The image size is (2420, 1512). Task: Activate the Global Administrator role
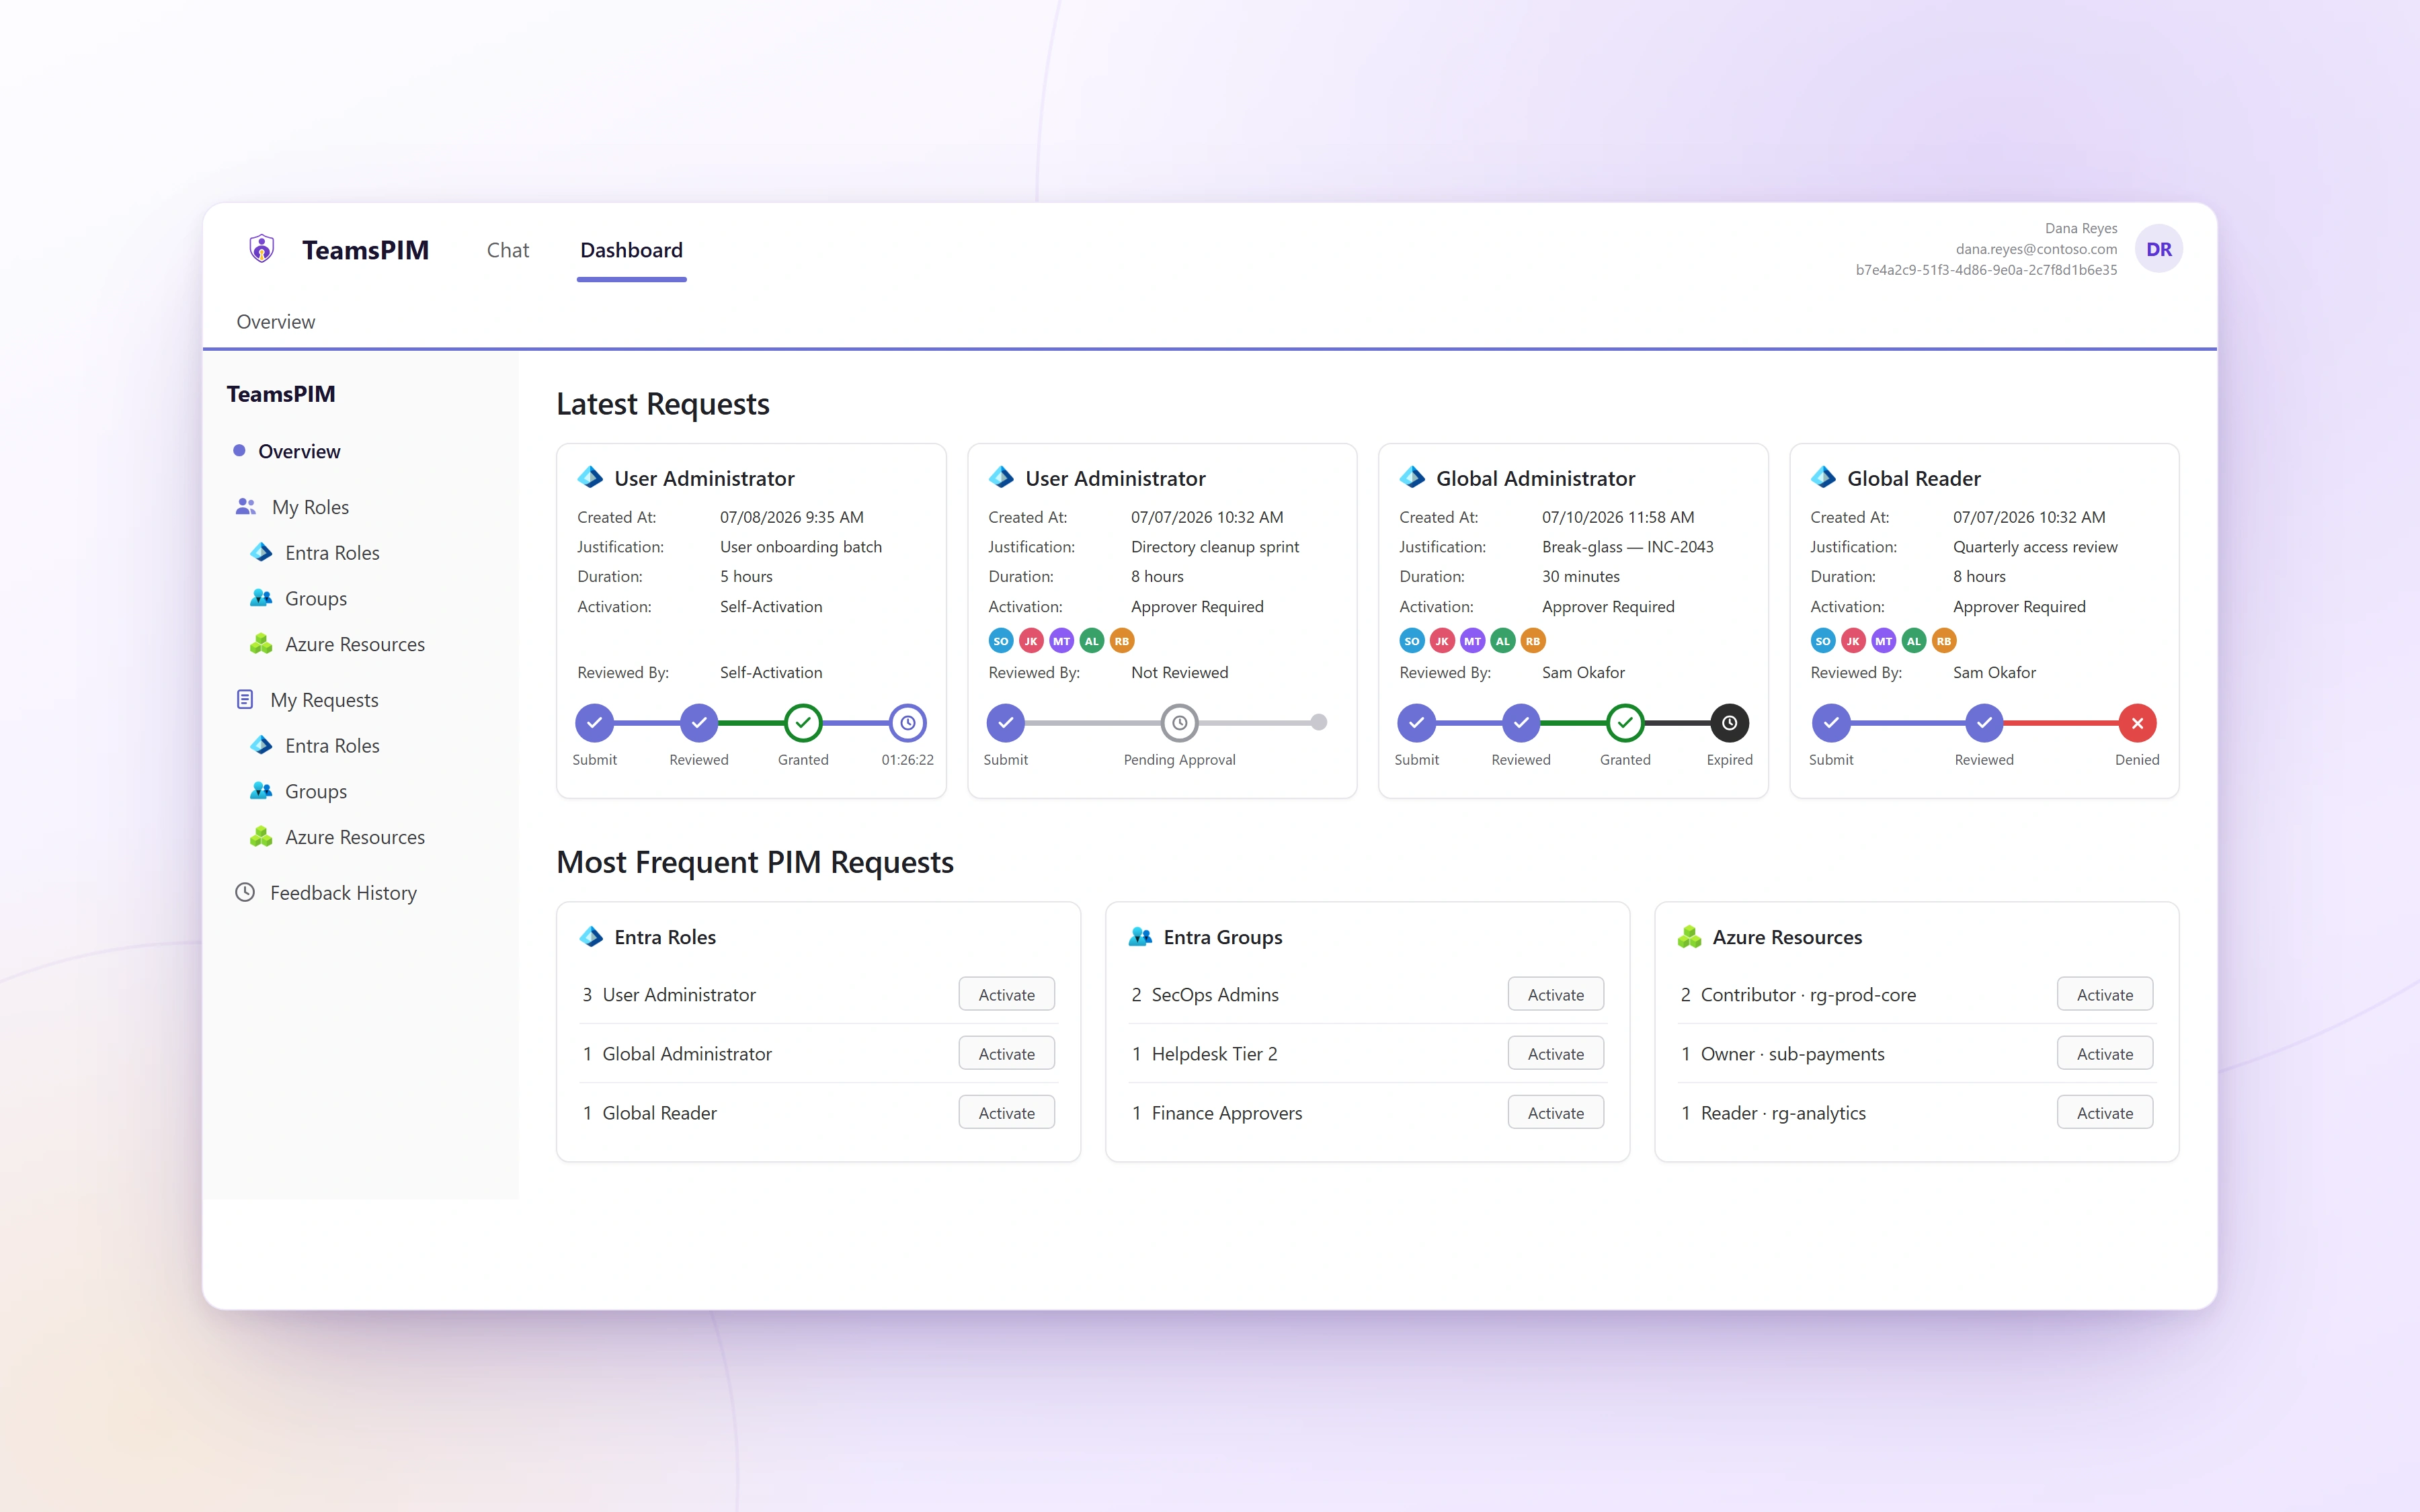(1006, 1053)
